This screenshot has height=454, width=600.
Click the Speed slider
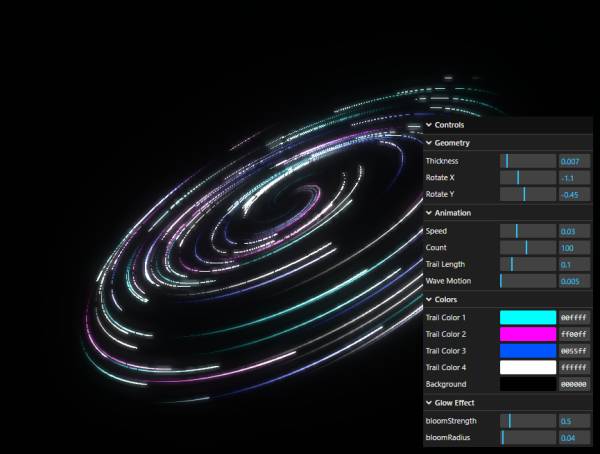tap(527, 231)
